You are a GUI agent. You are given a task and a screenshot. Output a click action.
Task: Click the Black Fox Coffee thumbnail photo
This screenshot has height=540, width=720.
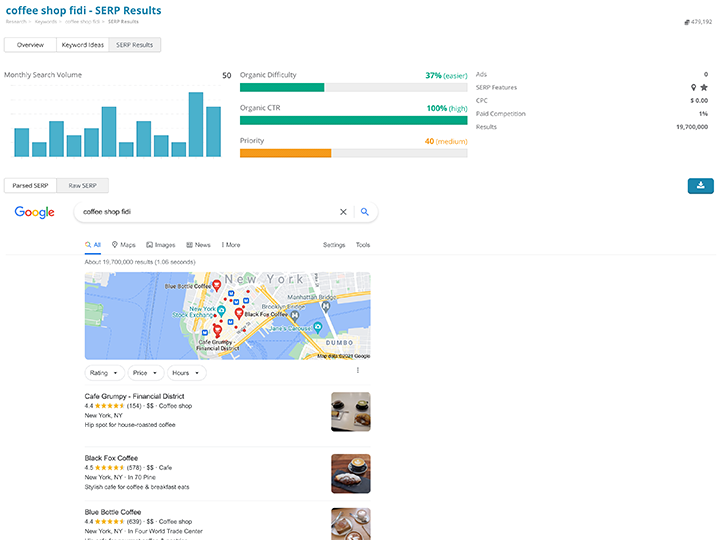point(350,474)
